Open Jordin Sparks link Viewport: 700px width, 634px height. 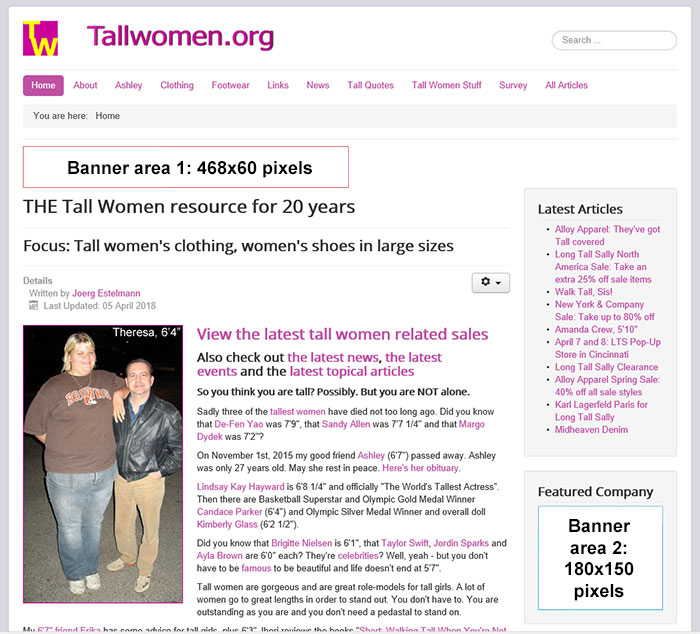461,543
